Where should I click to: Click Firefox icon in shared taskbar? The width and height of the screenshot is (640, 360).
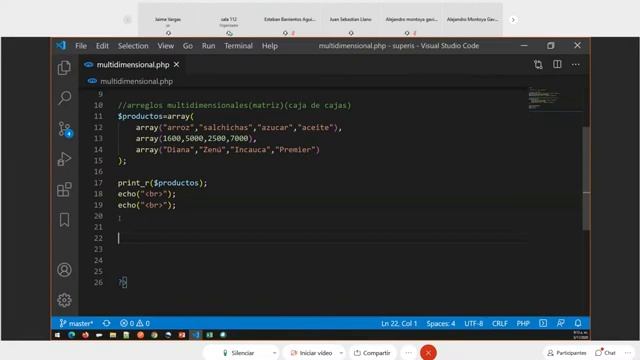point(85,335)
